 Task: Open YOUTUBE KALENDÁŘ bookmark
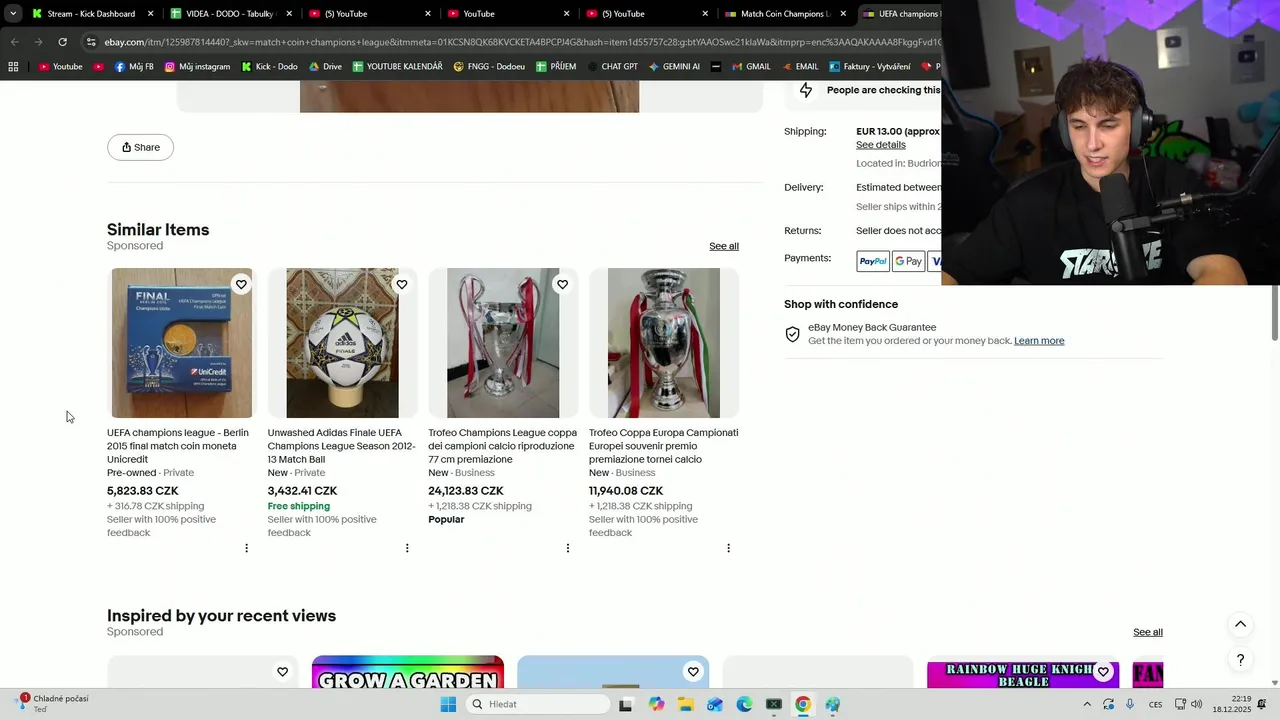pos(397,67)
